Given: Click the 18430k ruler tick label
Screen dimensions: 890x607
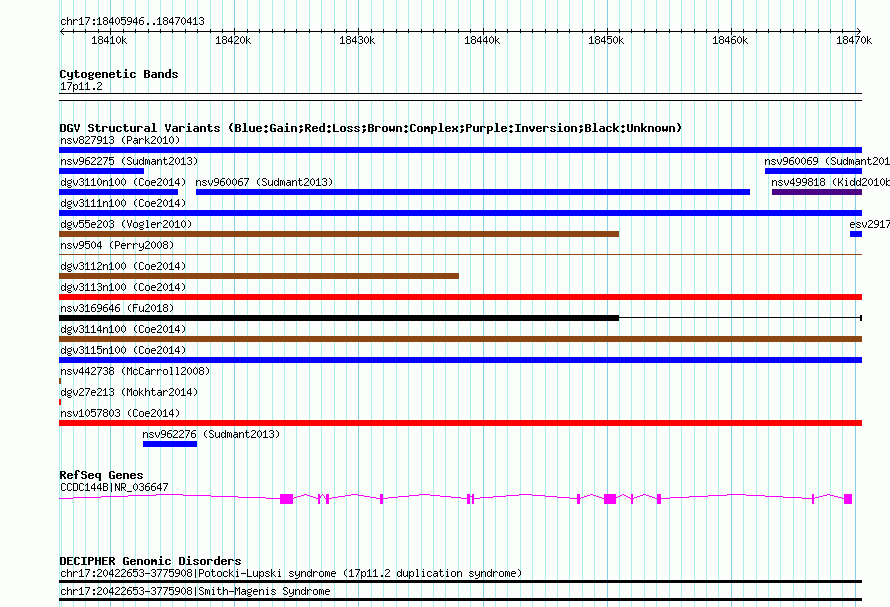Looking at the screenshot, I should point(357,40).
